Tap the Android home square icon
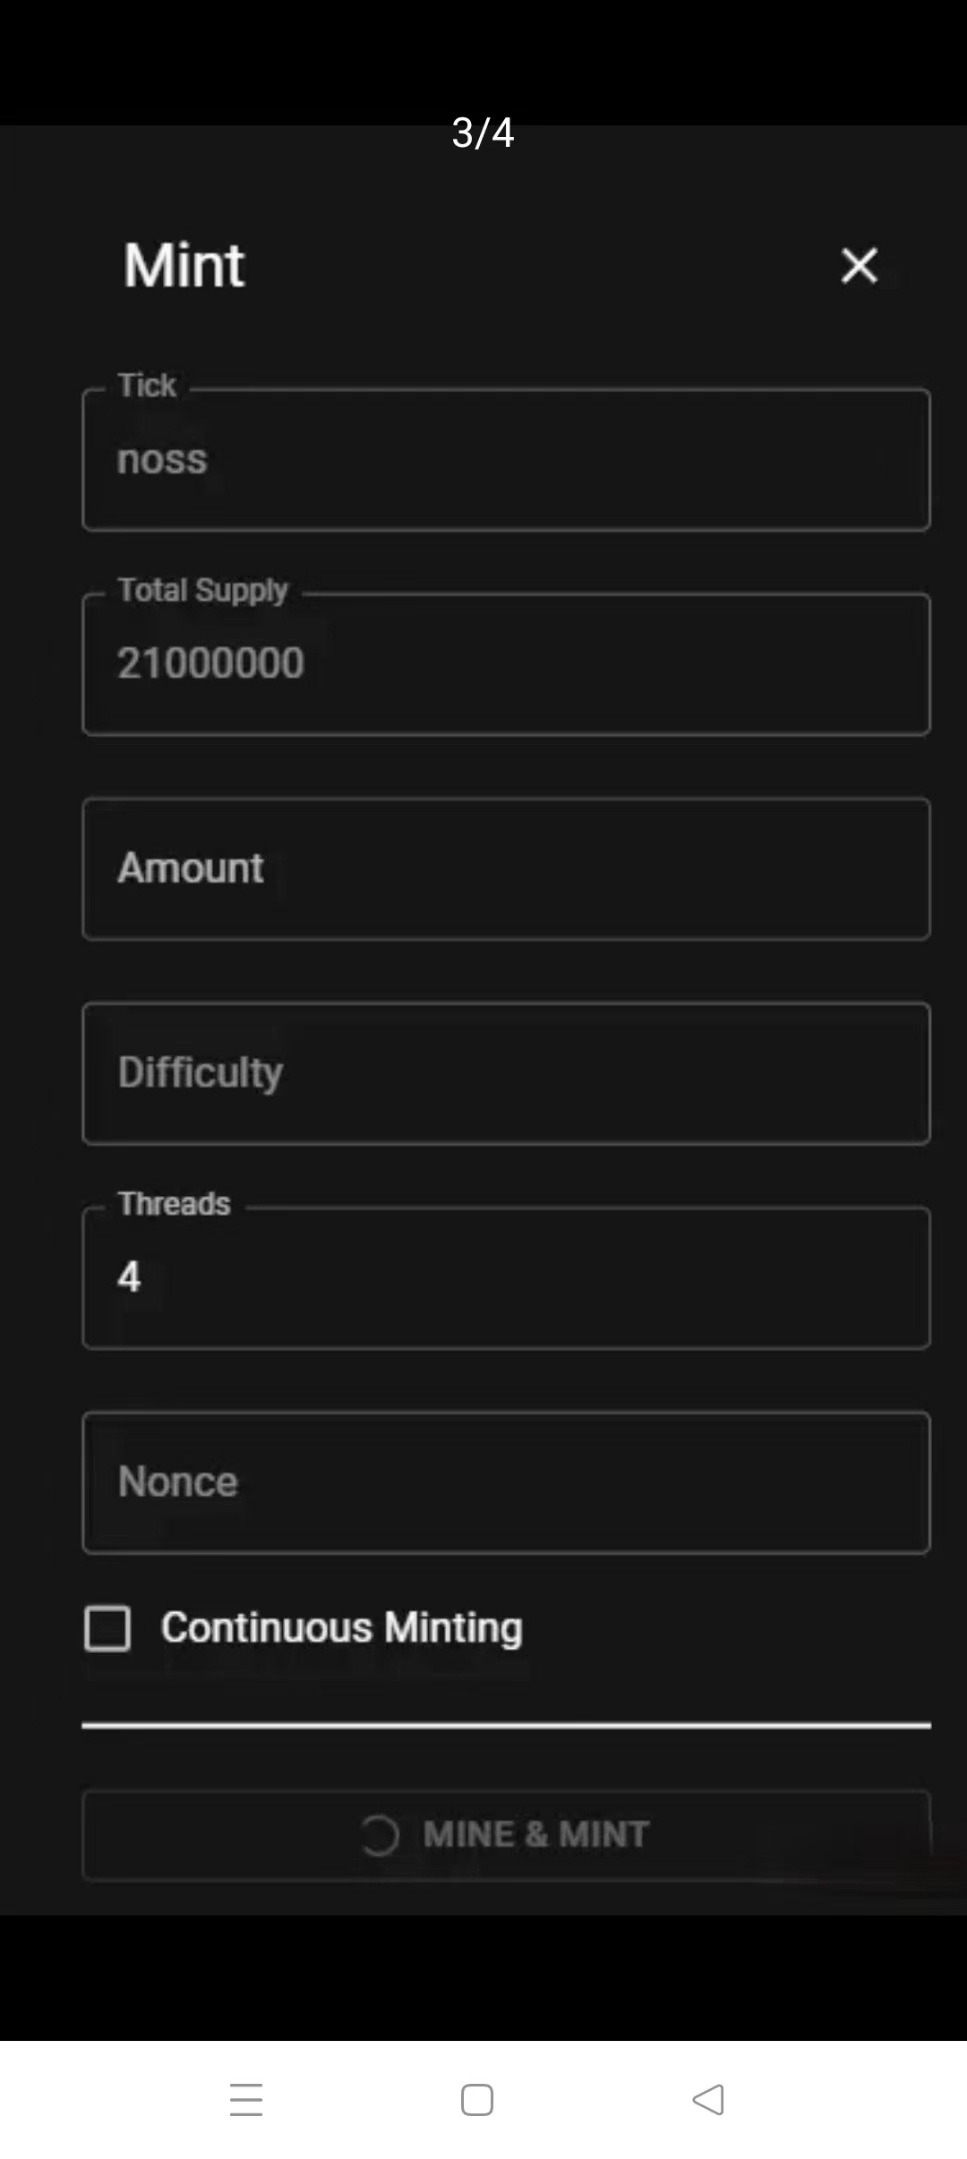Image resolution: width=967 pixels, height=2159 pixels. (477, 2099)
